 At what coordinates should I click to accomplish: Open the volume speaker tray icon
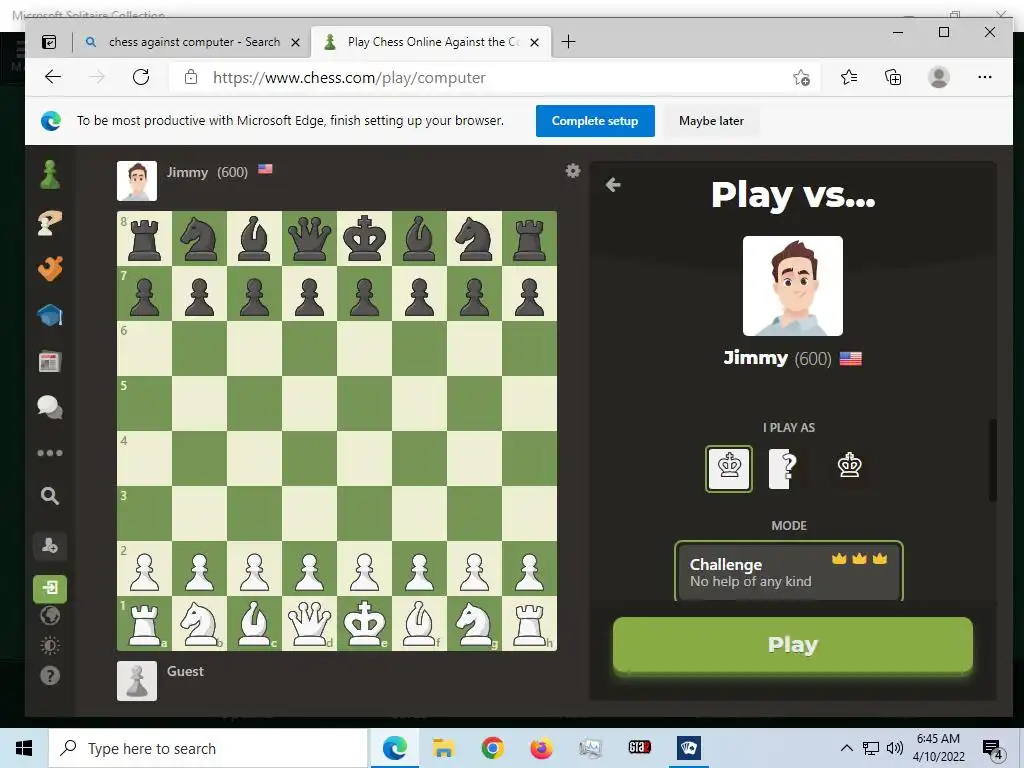click(x=895, y=748)
